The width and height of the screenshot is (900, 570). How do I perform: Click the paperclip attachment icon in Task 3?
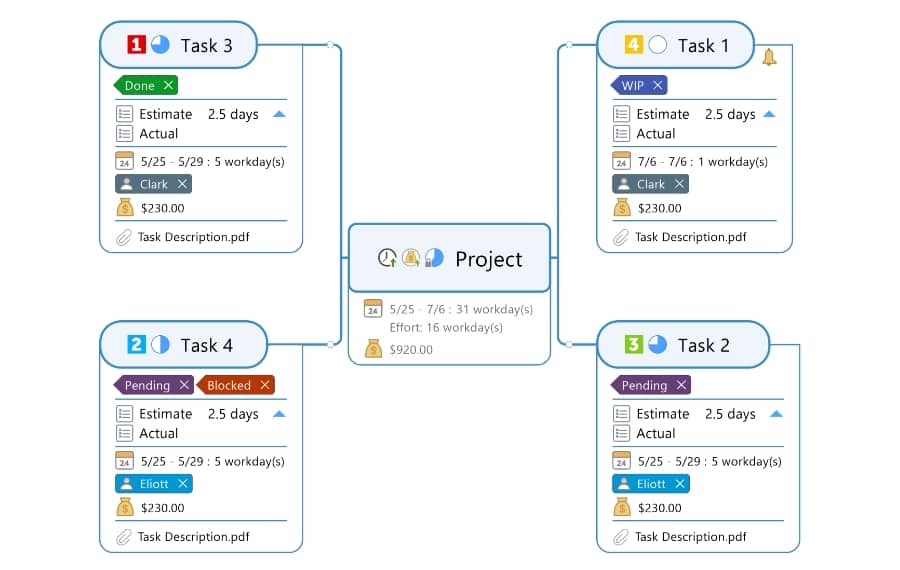click(x=124, y=237)
